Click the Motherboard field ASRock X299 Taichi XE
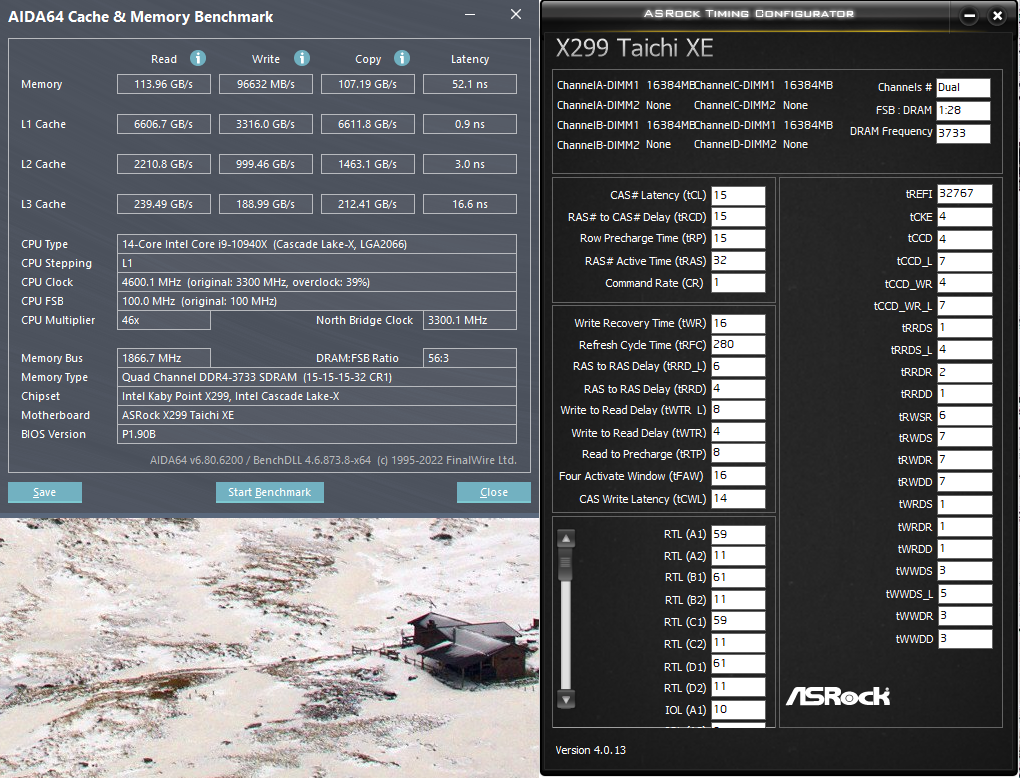 317,415
